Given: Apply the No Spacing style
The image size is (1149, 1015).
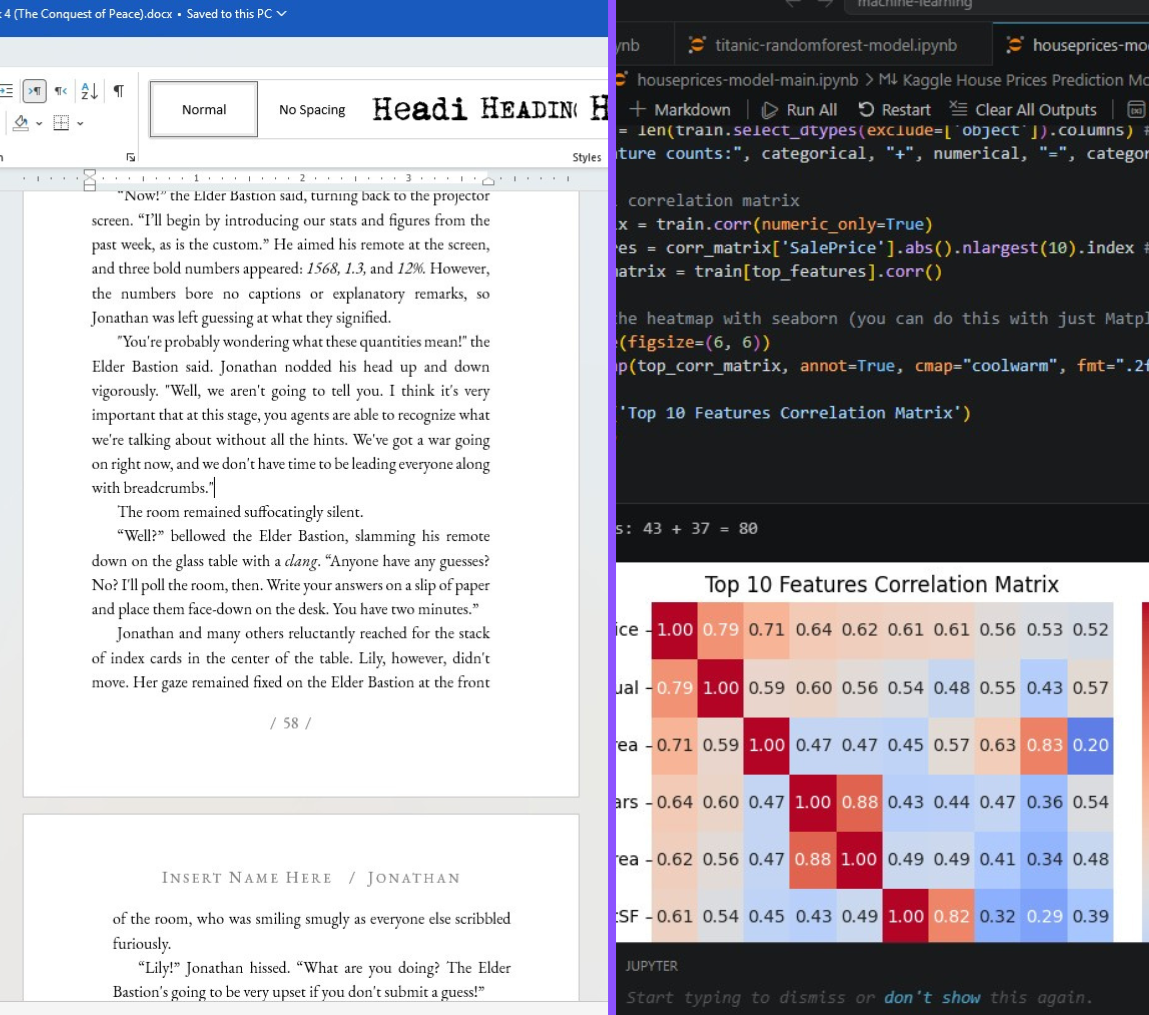Looking at the screenshot, I should tap(311, 109).
